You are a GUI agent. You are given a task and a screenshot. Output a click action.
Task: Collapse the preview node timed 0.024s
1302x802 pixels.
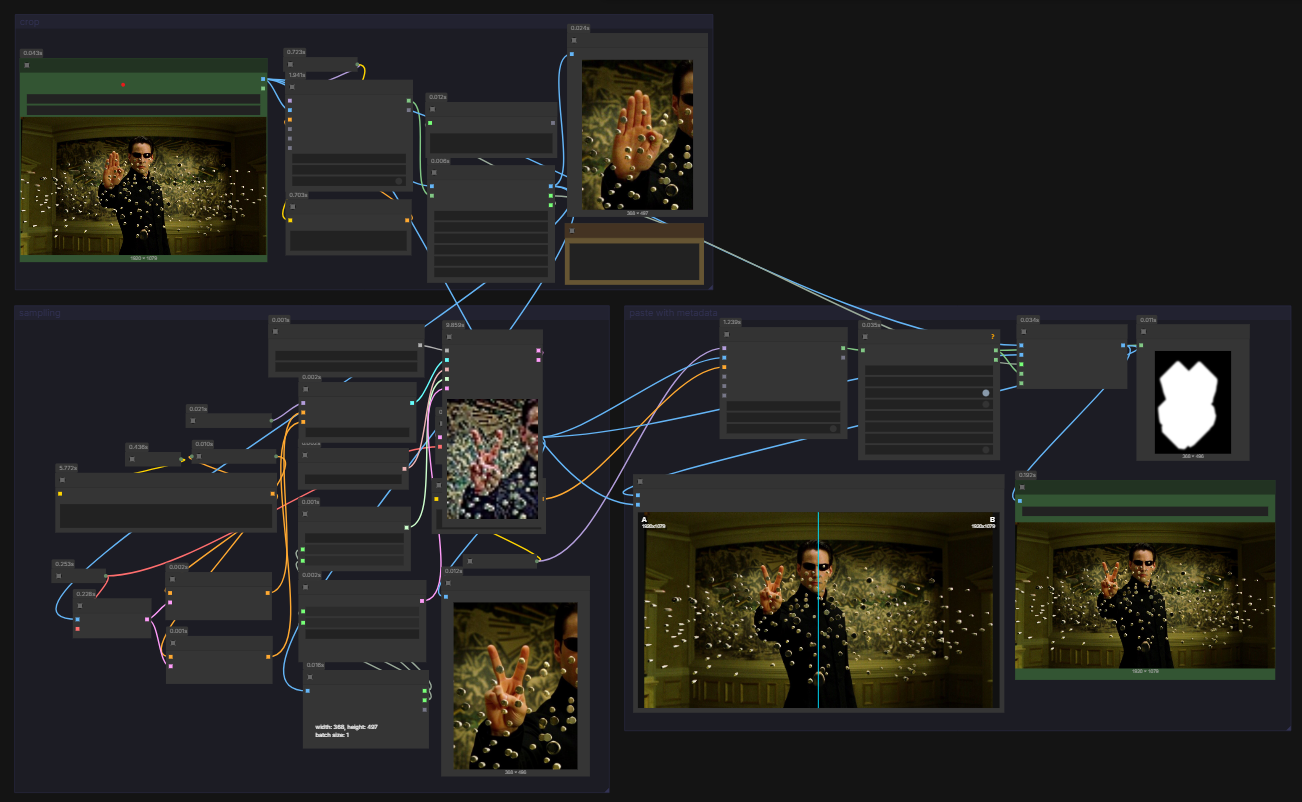(574, 40)
